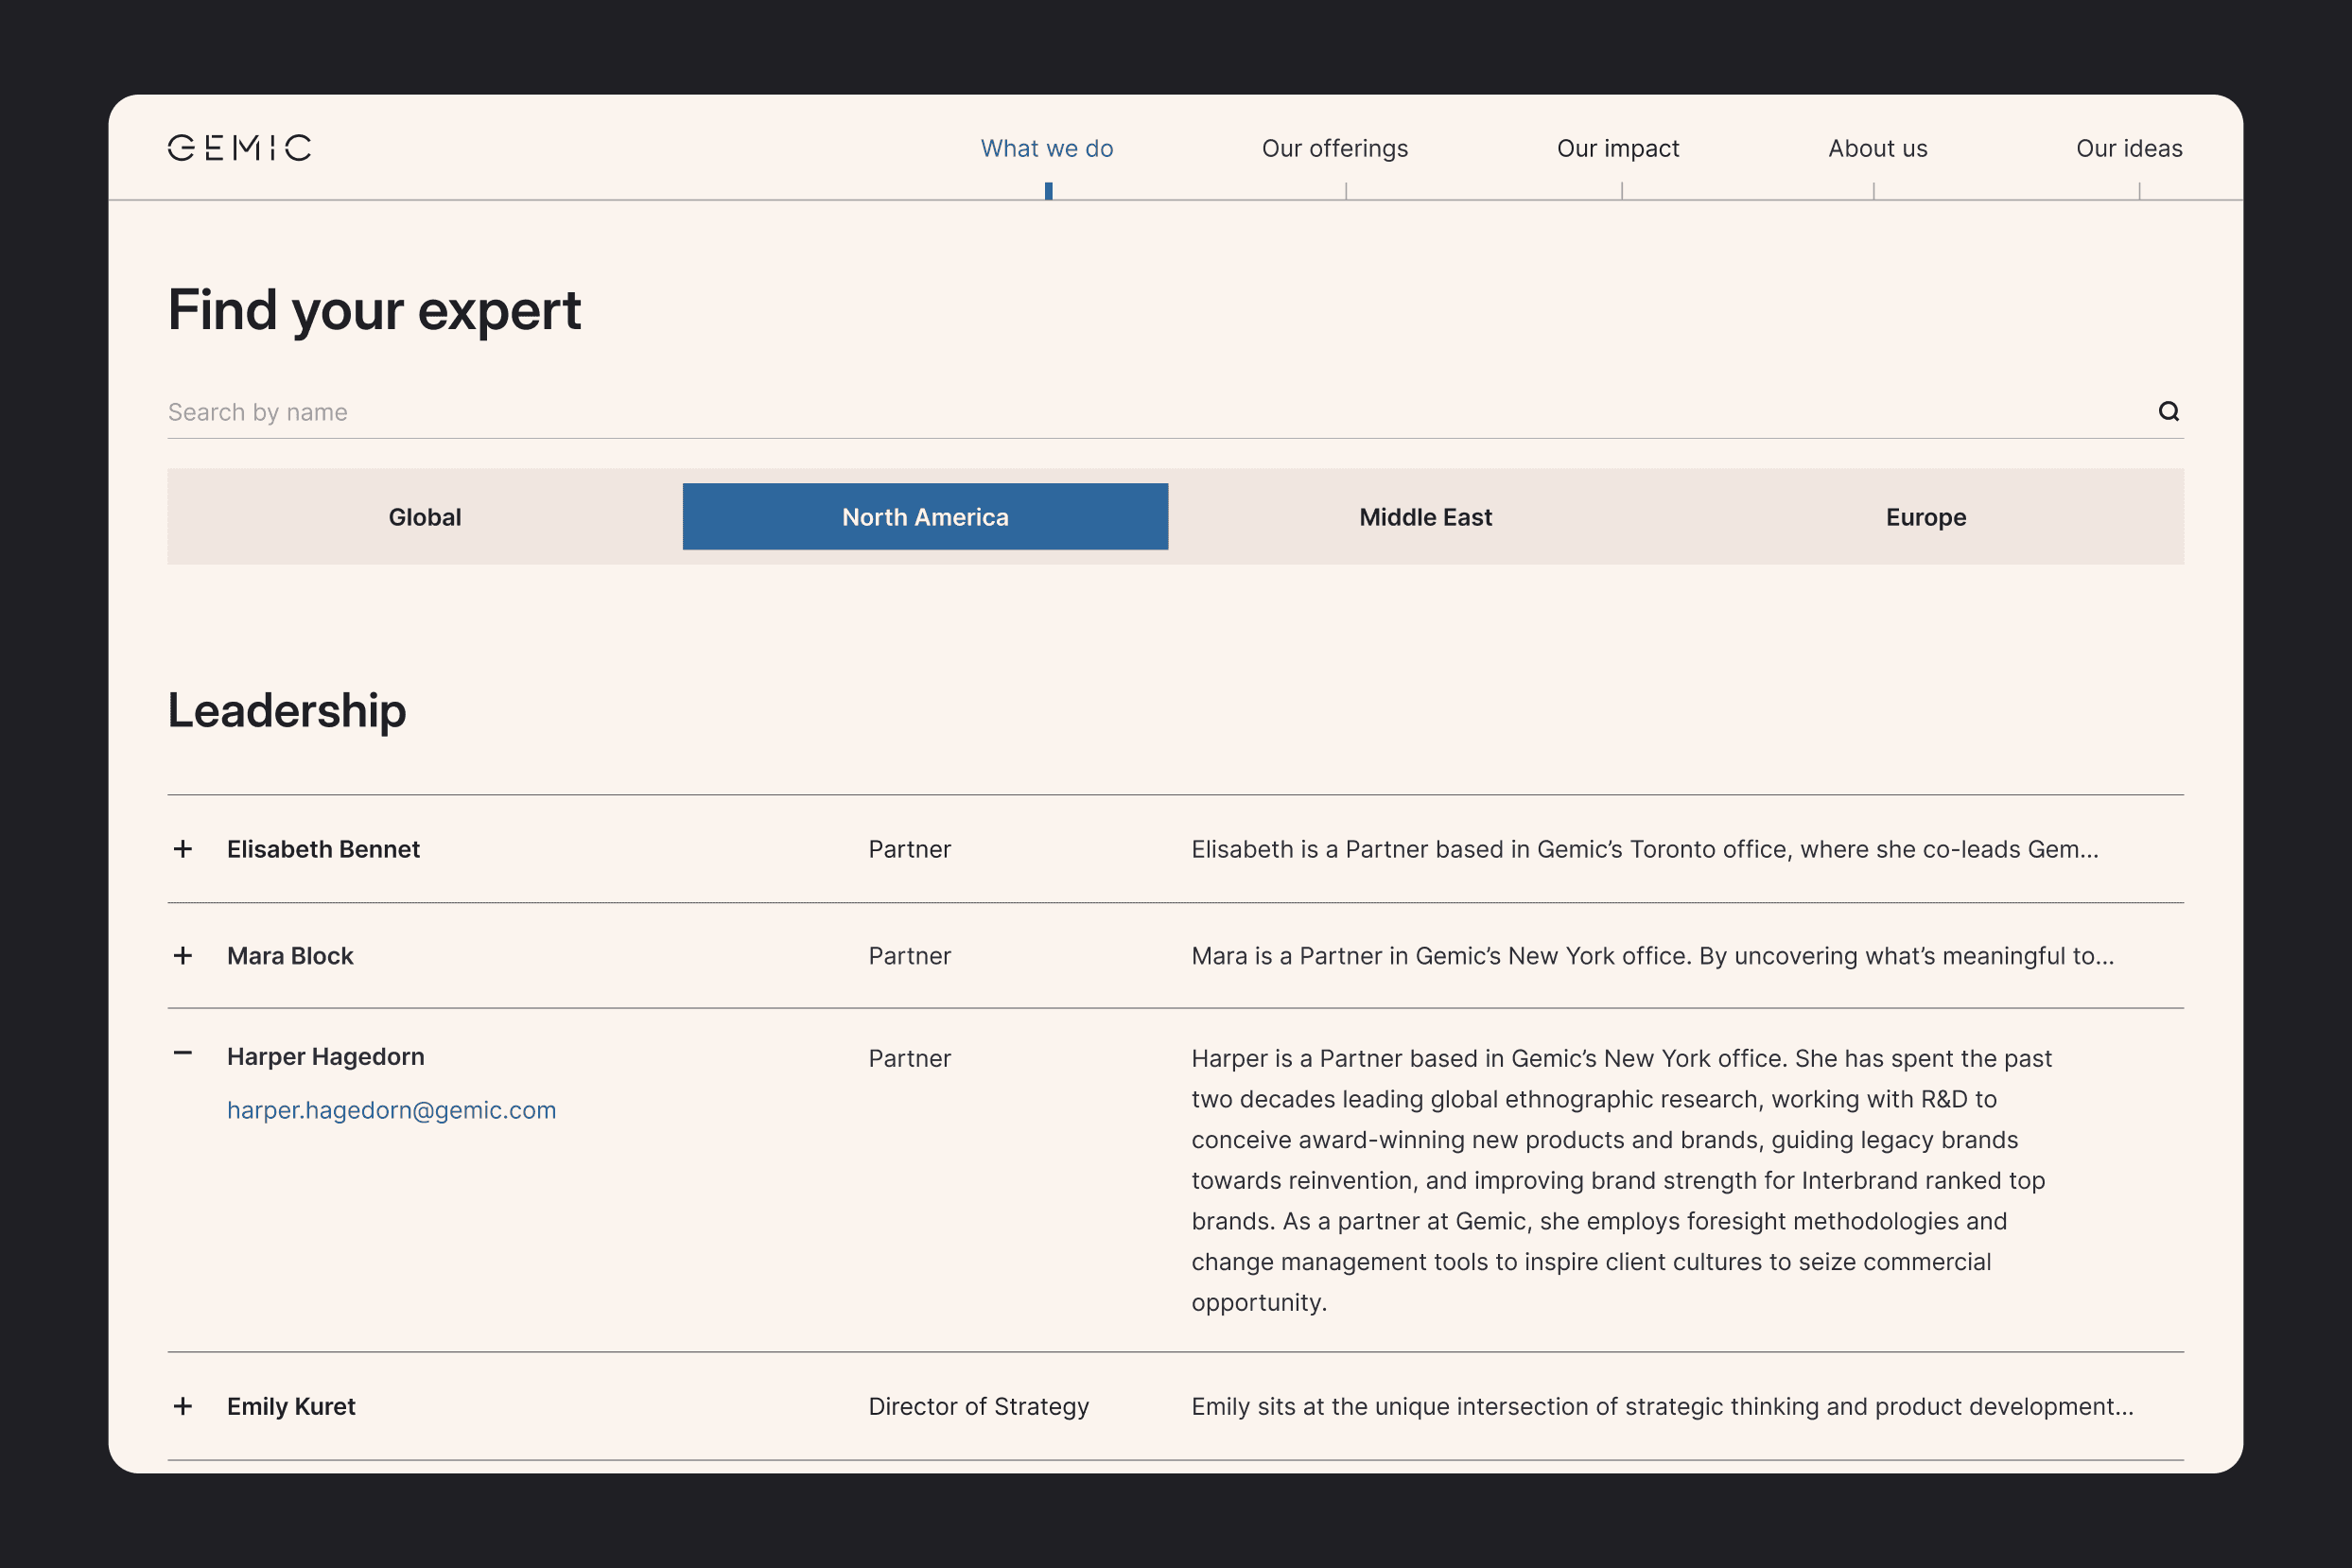Open Our ideas in top navigation
The image size is (2352, 1568).
(2128, 148)
